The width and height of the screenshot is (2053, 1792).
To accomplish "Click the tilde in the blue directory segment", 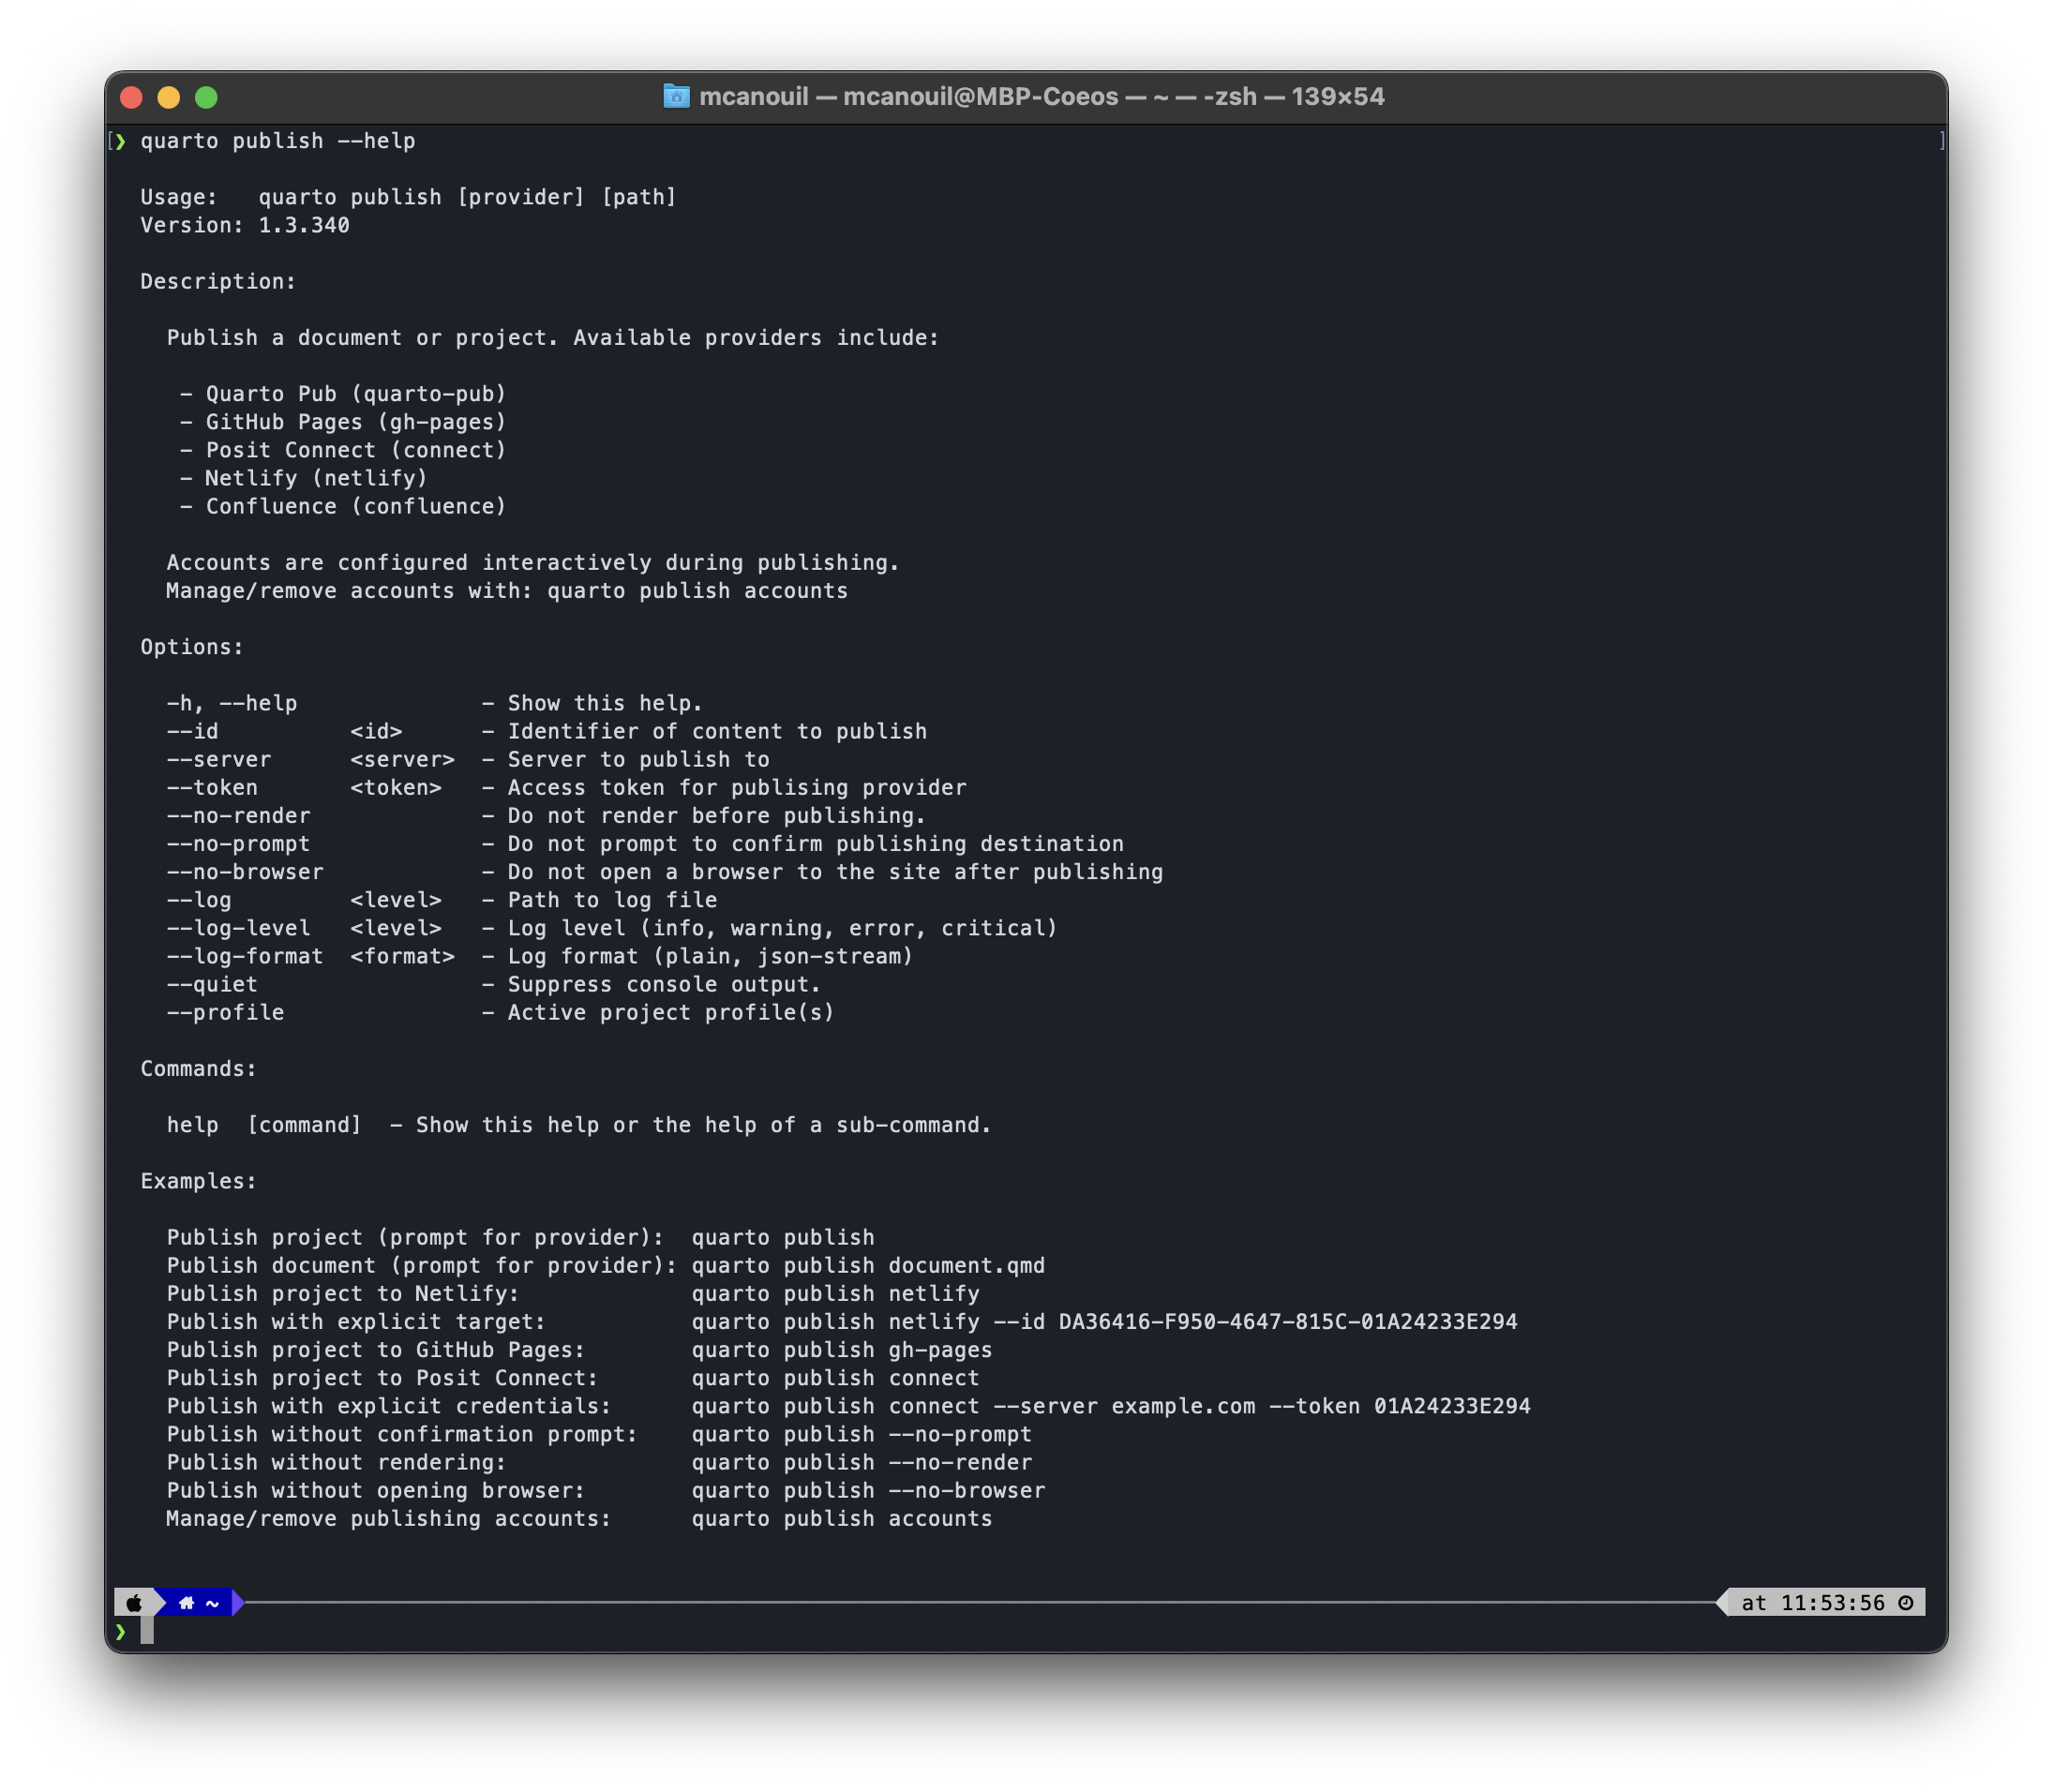I will click(x=212, y=1603).
